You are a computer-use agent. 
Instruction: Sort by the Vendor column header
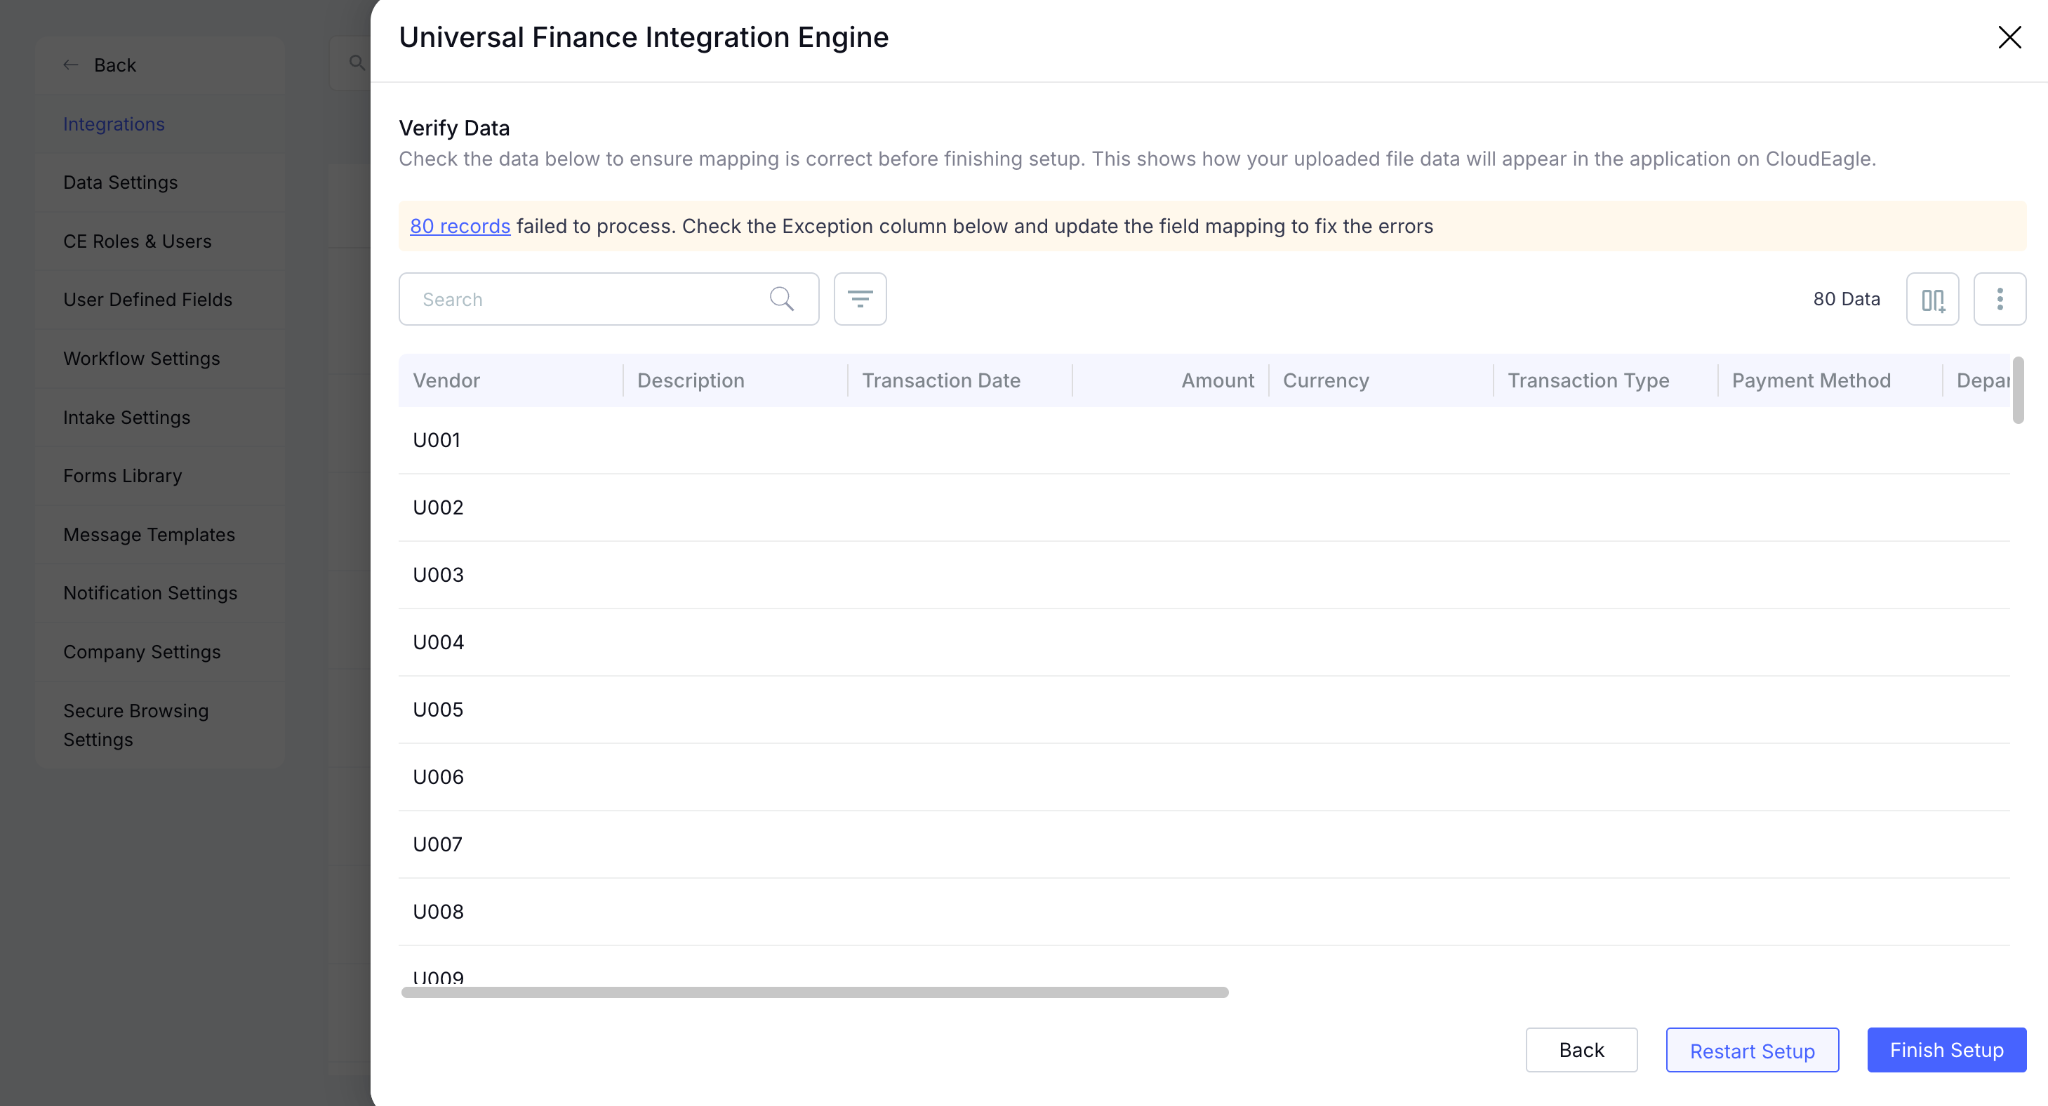[x=446, y=380]
